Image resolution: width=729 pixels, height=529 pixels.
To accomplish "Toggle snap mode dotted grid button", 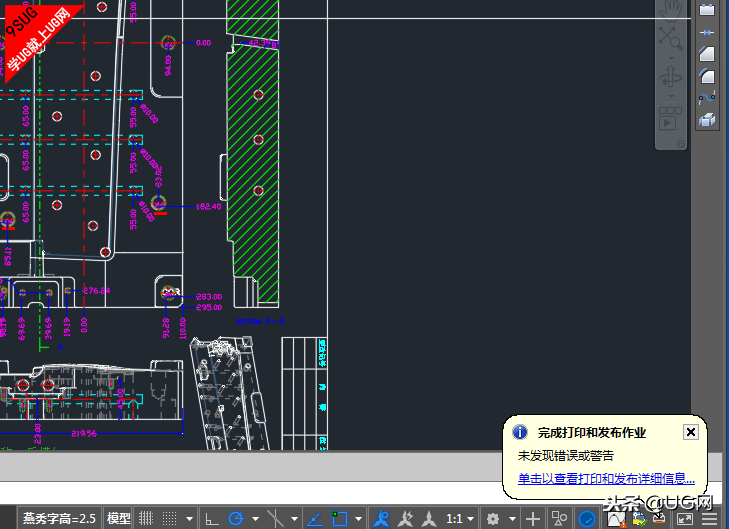I will 170,518.
